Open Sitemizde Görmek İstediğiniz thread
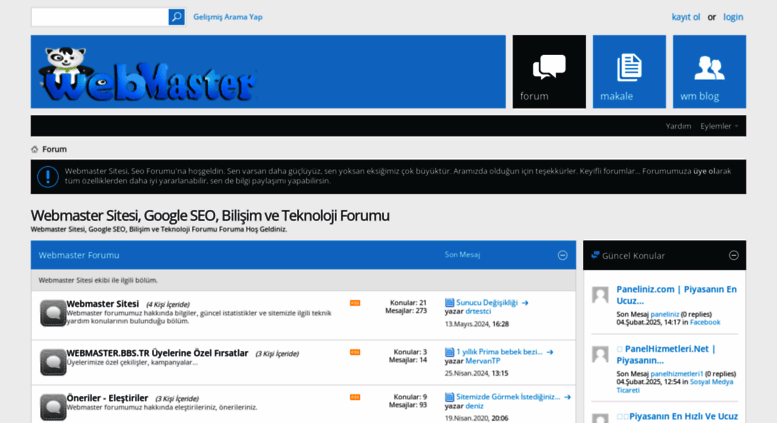This screenshot has height=423, width=777. click(508, 397)
